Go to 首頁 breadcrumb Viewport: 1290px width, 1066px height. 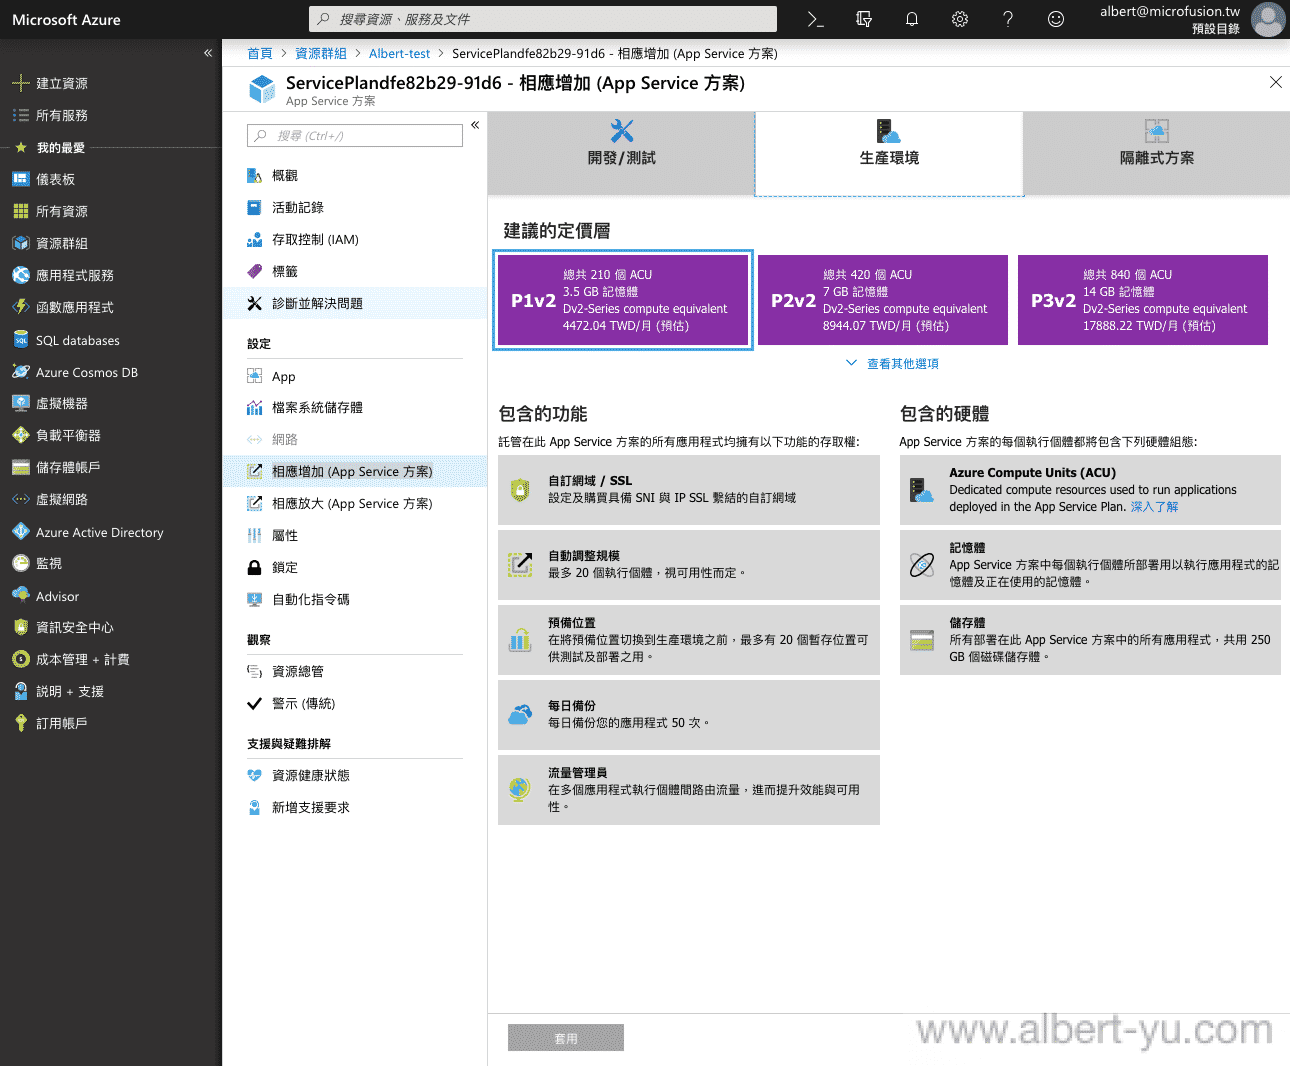260,54
